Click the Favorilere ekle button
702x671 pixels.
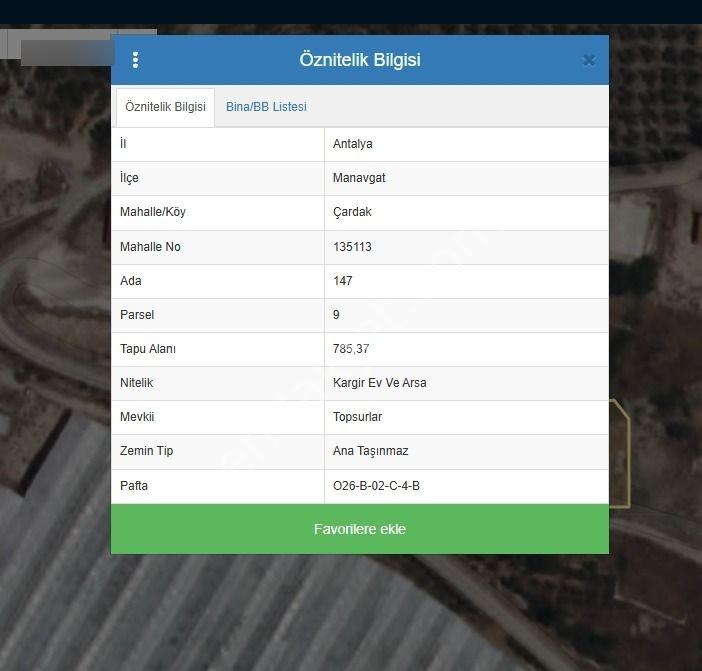point(360,529)
